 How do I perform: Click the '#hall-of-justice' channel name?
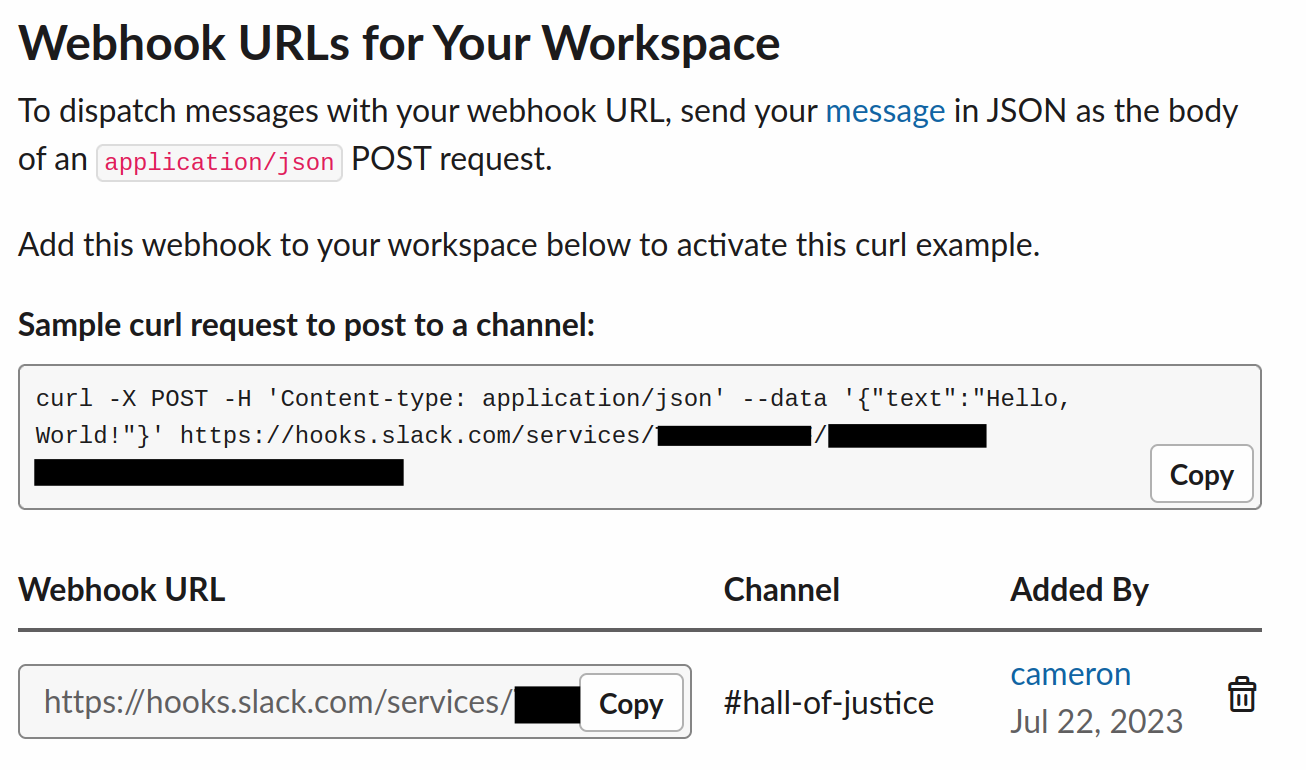829,703
